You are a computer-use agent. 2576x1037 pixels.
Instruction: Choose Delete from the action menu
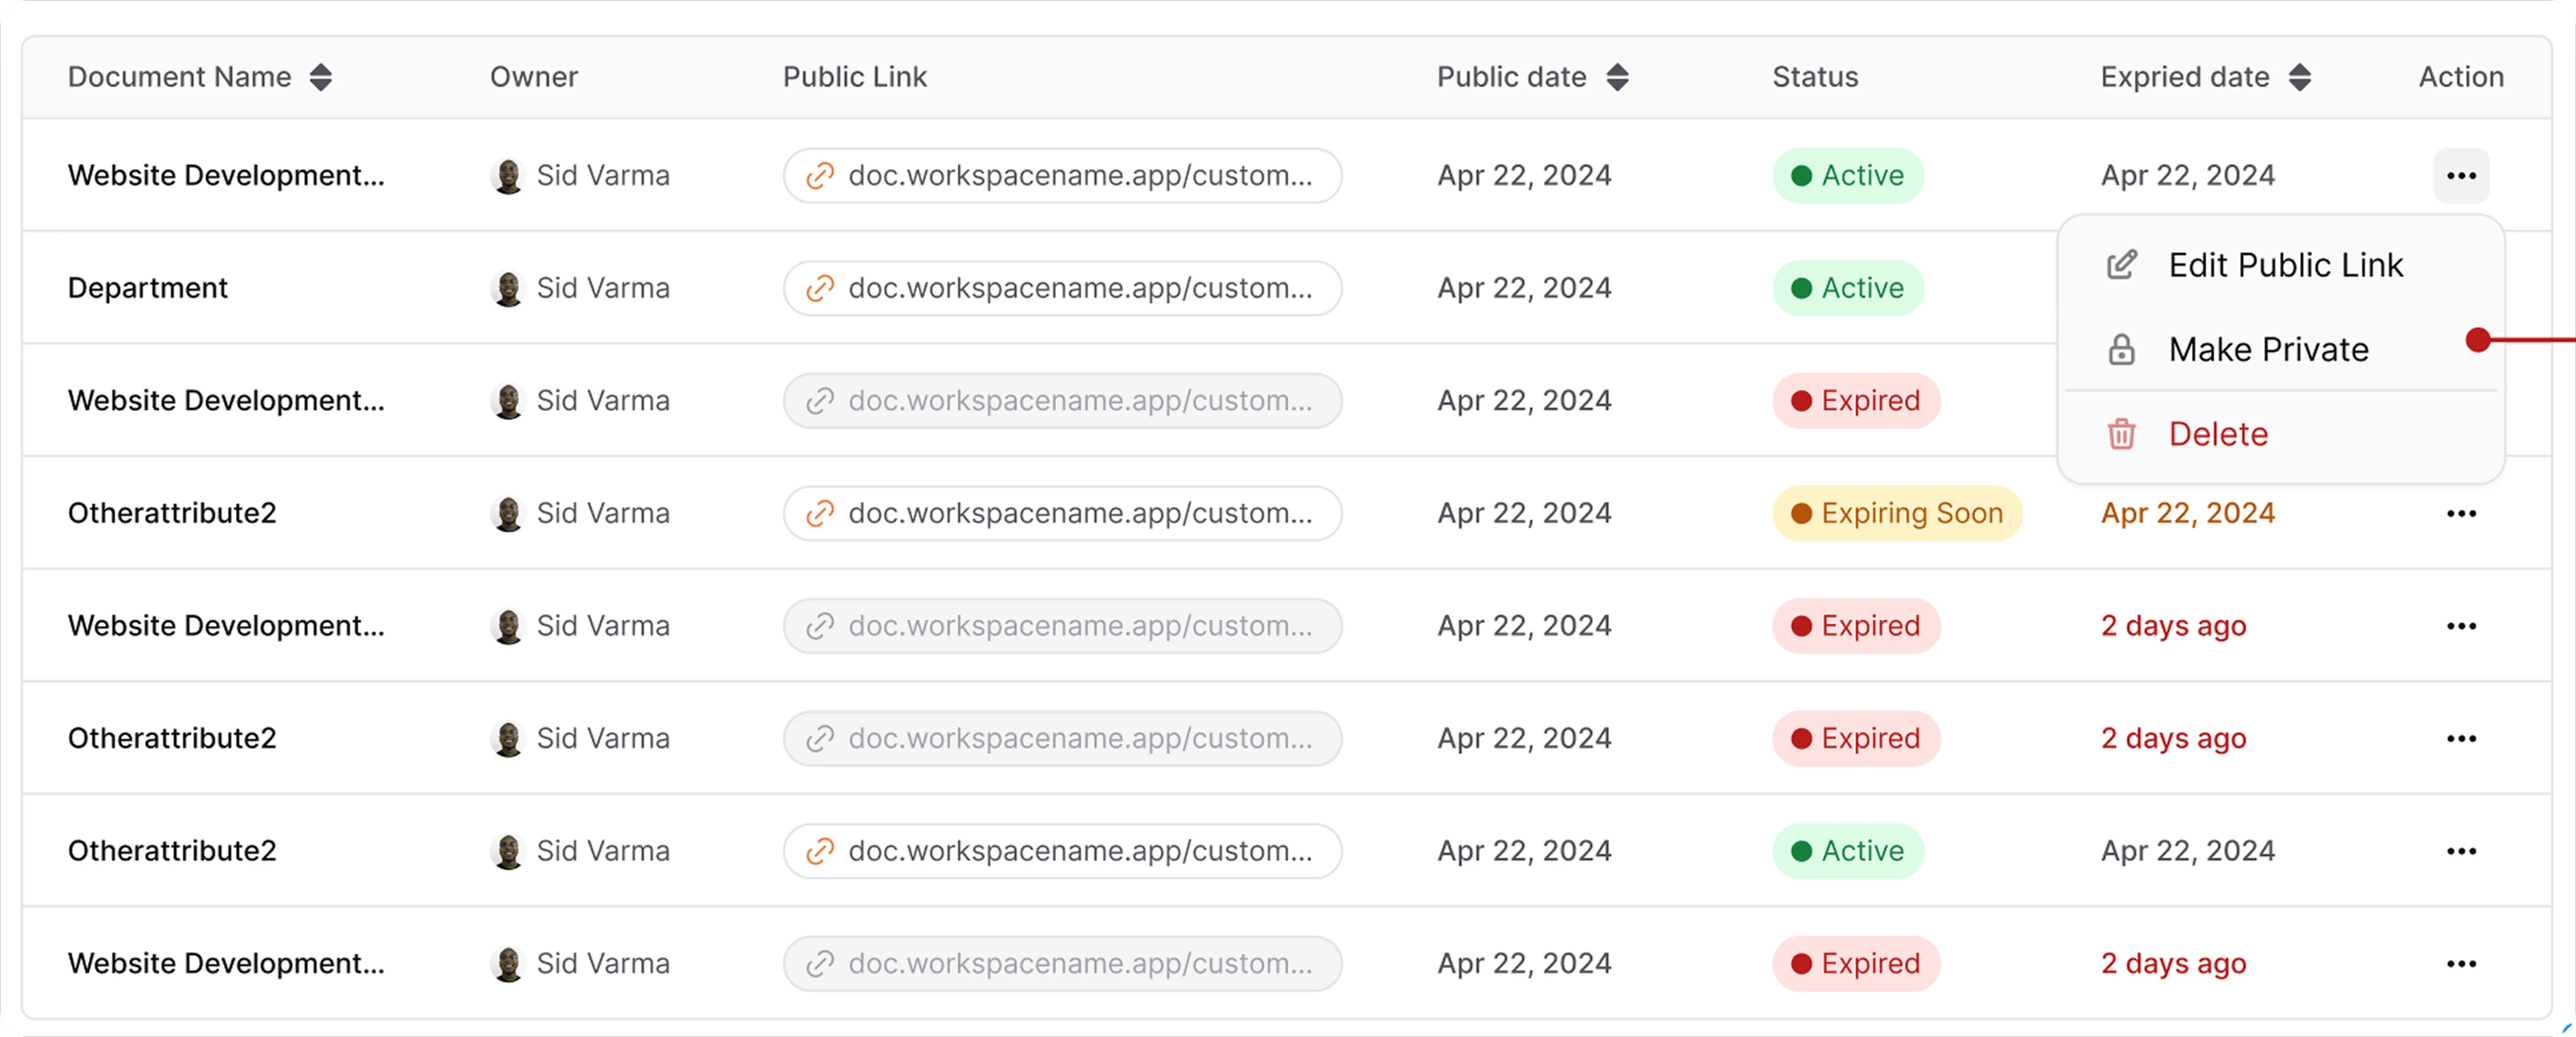pos(2281,434)
